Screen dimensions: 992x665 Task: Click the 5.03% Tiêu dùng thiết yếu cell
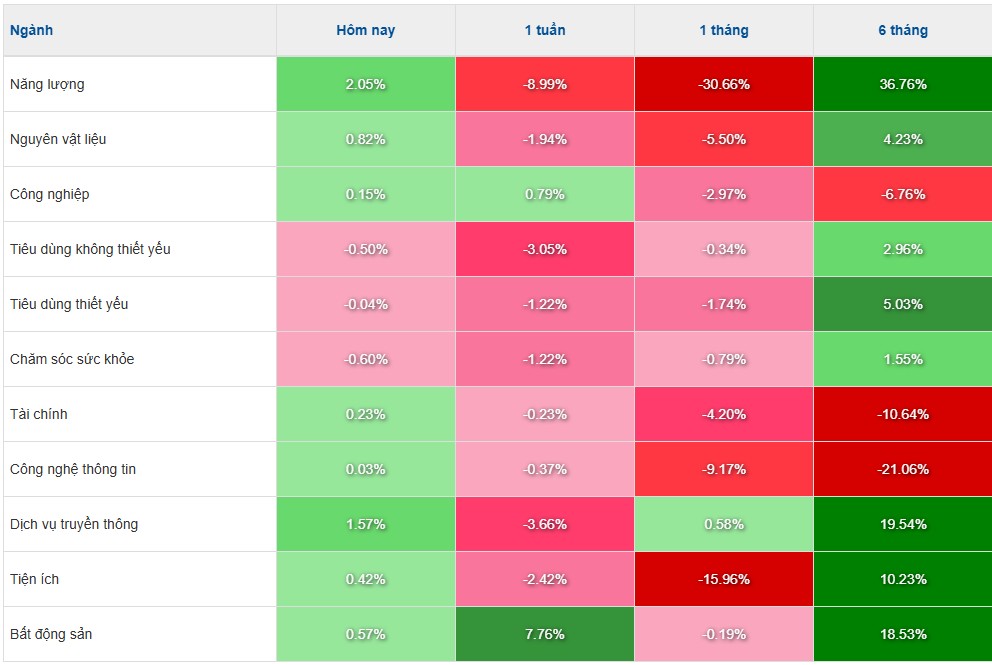[903, 304]
